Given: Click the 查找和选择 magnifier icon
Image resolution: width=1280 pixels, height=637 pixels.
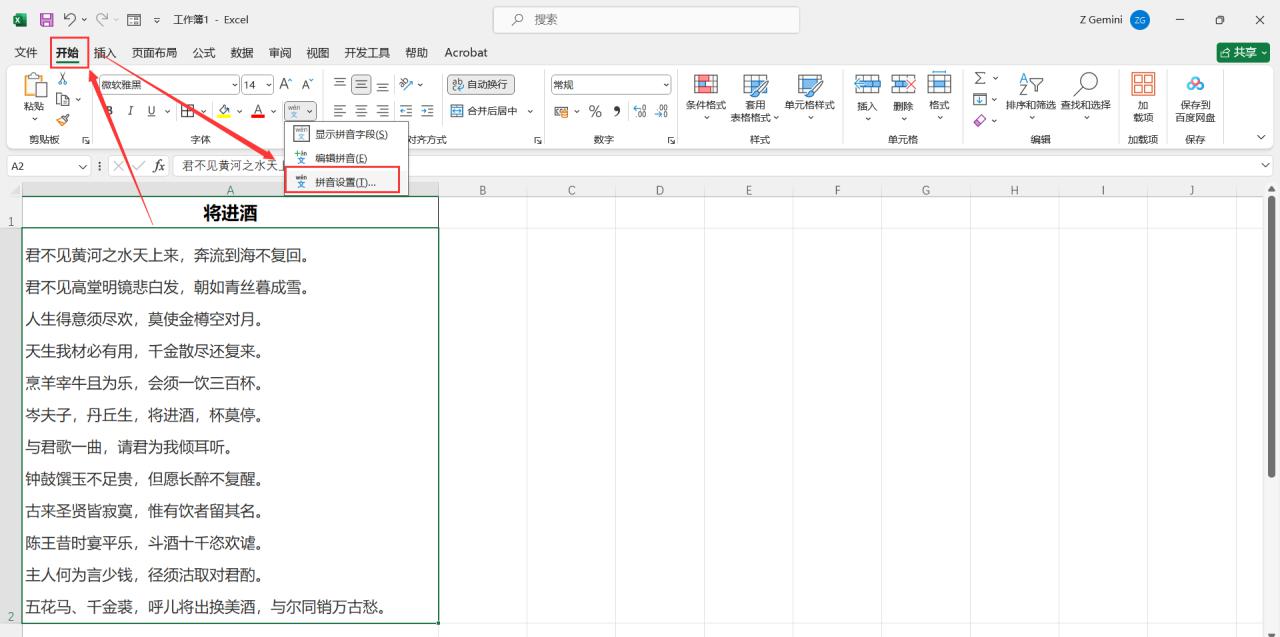Looking at the screenshot, I should 1085,86.
